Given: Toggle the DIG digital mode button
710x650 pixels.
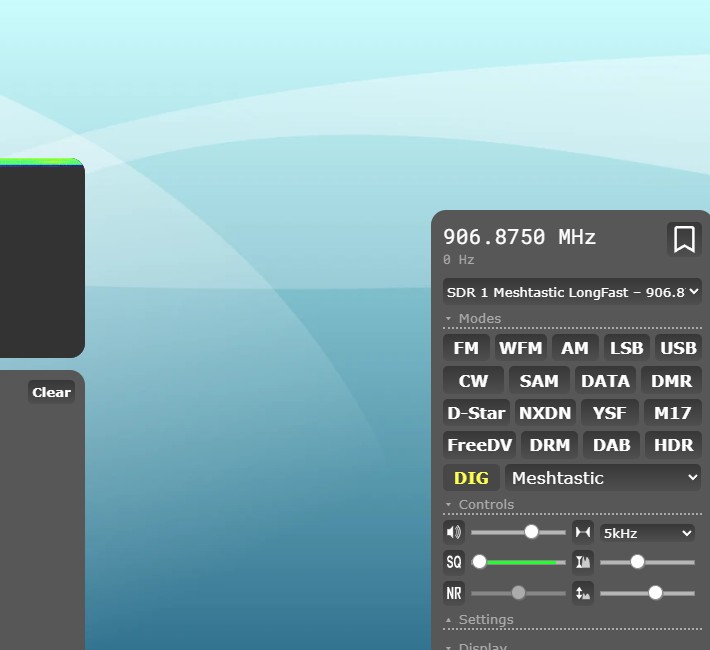Looking at the screenshot, I should (x=471, y=478).
